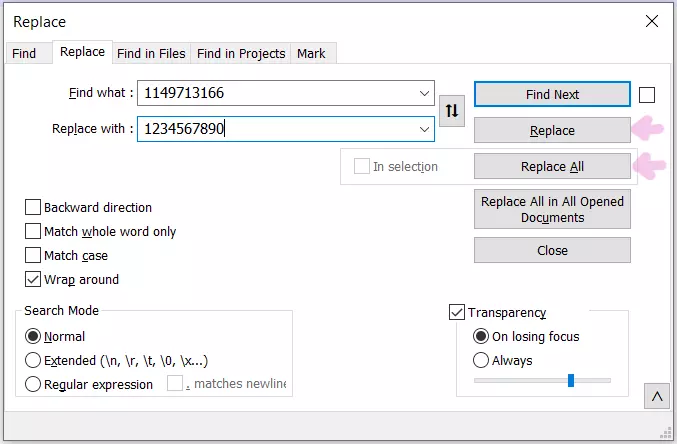Open the Mark tab
Viewport: 677px width, 444px height.
[x=311, y=53]
